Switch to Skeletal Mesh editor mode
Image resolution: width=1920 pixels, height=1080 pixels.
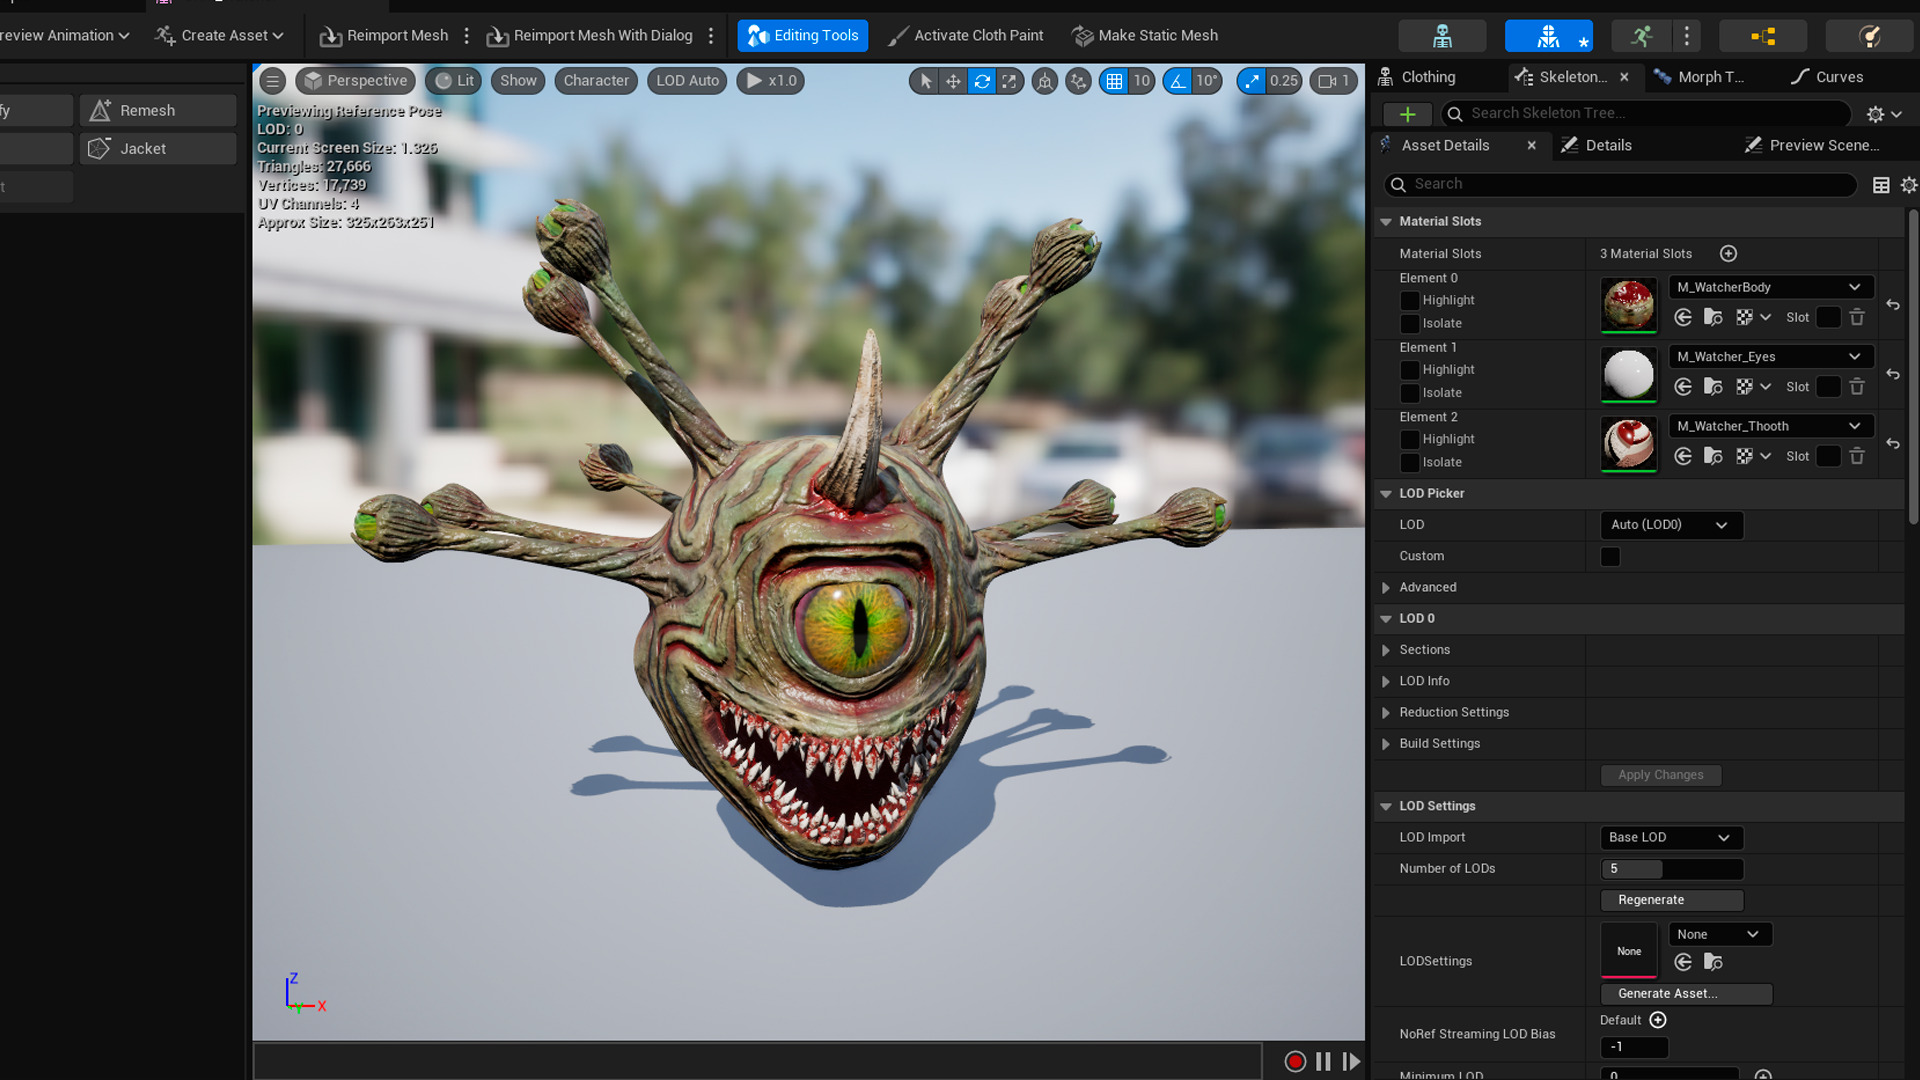pyautogui.click(x=1548, y=36)
